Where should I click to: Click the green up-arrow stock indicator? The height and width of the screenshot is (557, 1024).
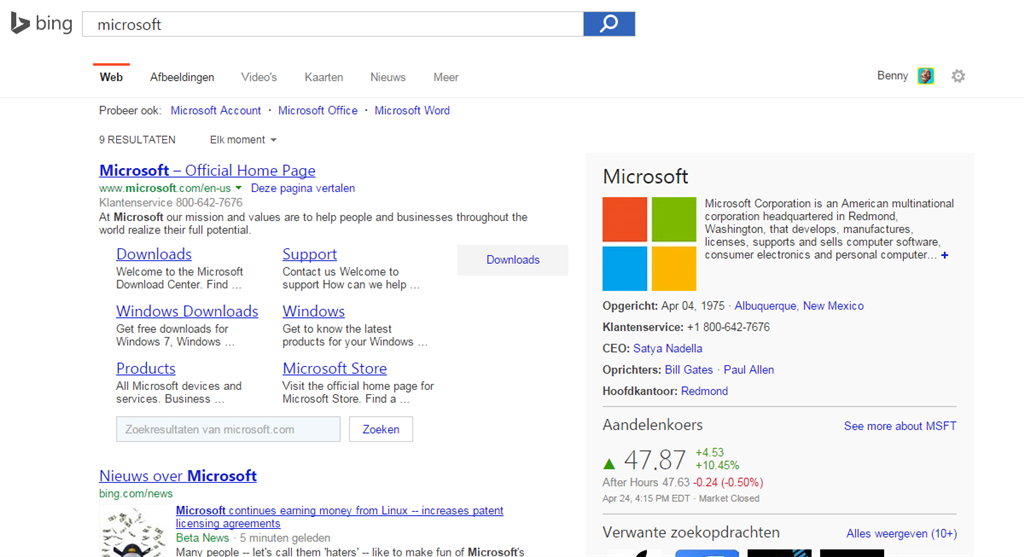coord(609,464)
